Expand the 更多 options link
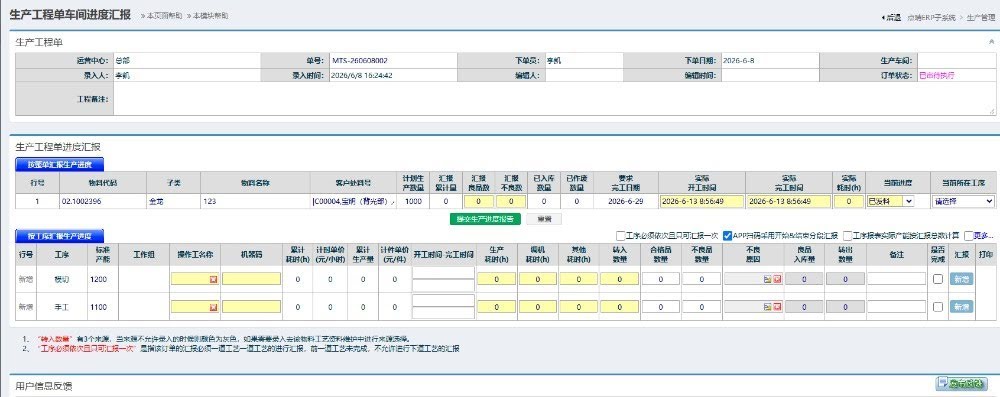 click(x=984, y=236)
